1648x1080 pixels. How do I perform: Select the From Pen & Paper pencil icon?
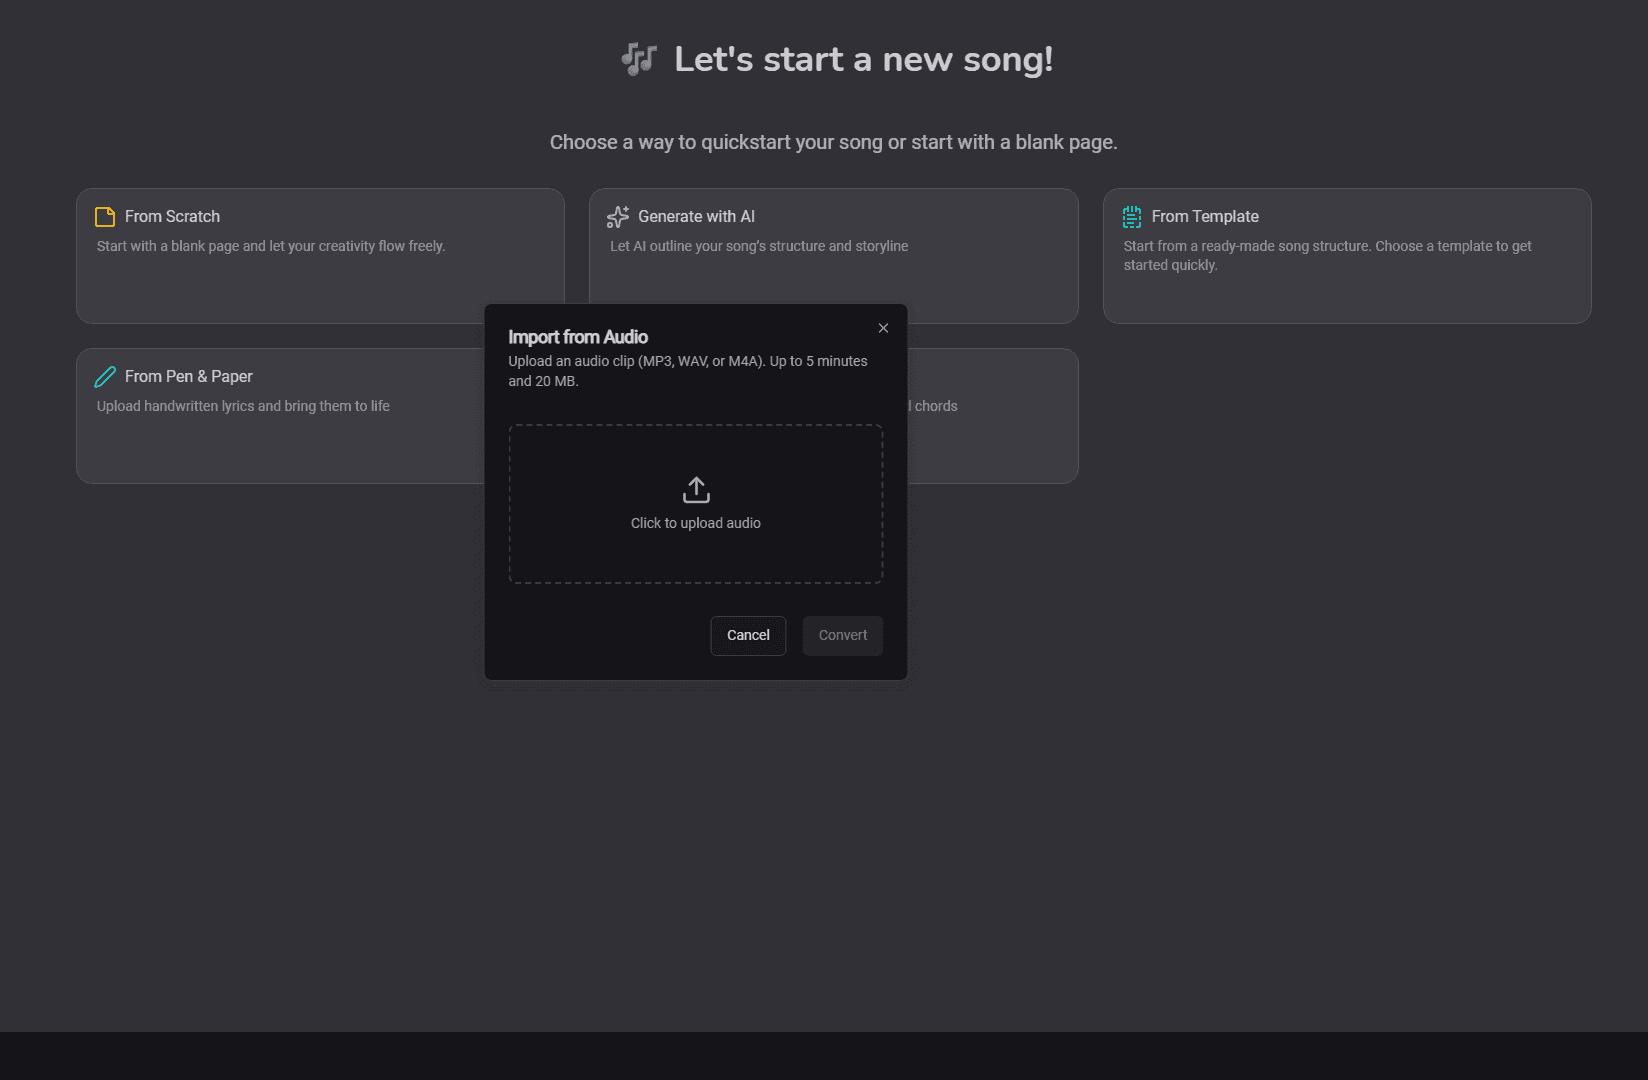point(105,376)
